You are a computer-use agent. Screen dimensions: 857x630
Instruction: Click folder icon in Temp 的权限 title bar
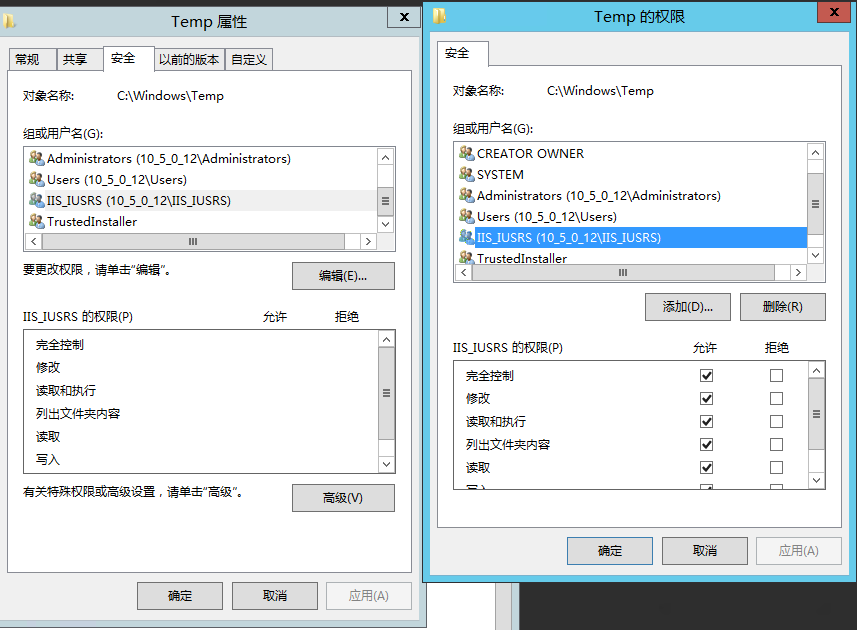(439, 16)
